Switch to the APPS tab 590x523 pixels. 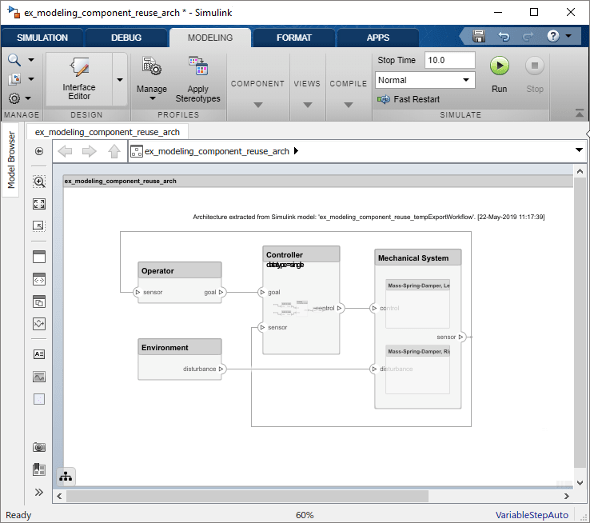[x=378, y=38]
